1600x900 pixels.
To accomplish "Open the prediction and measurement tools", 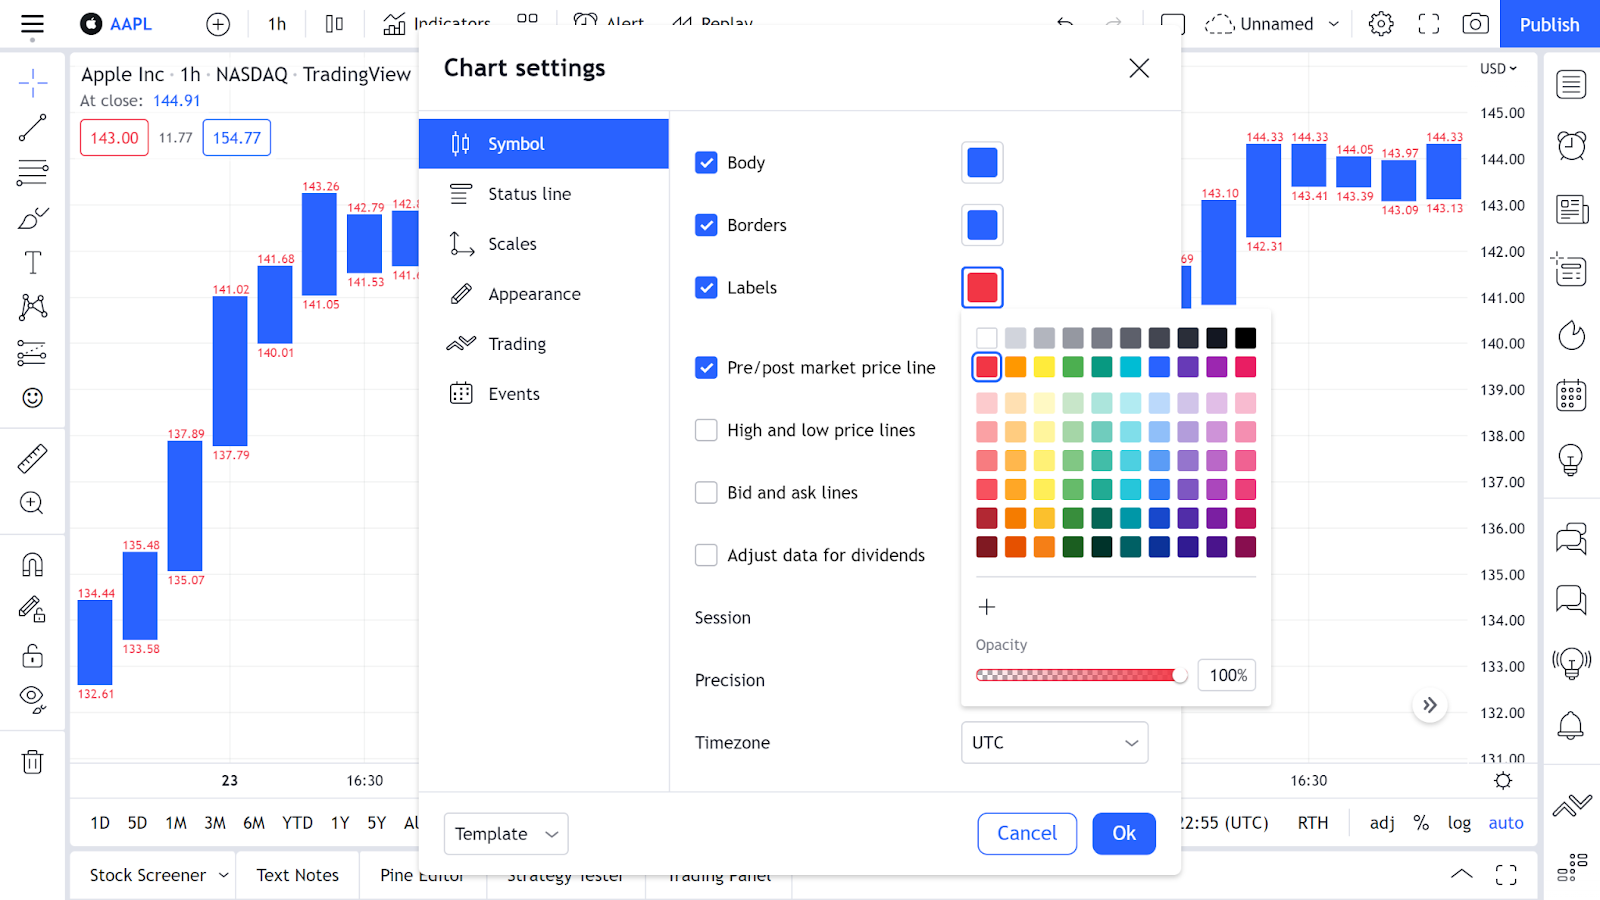I will 32,352.
